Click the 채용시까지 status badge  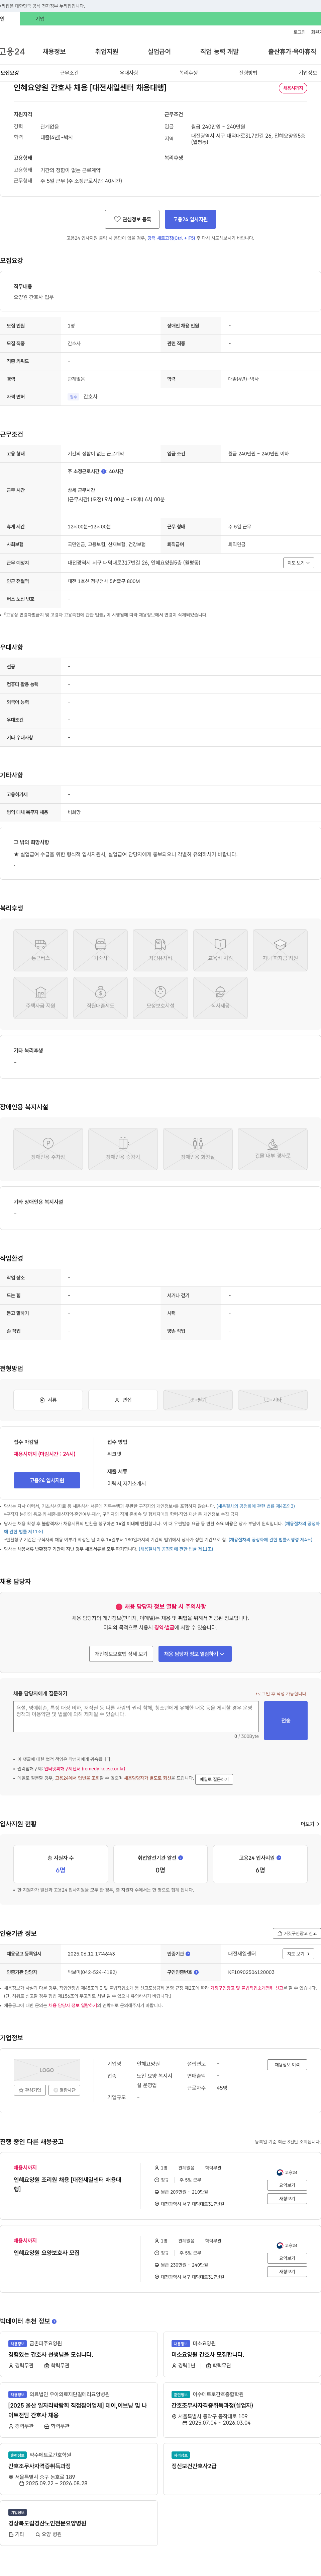(293, 88)
